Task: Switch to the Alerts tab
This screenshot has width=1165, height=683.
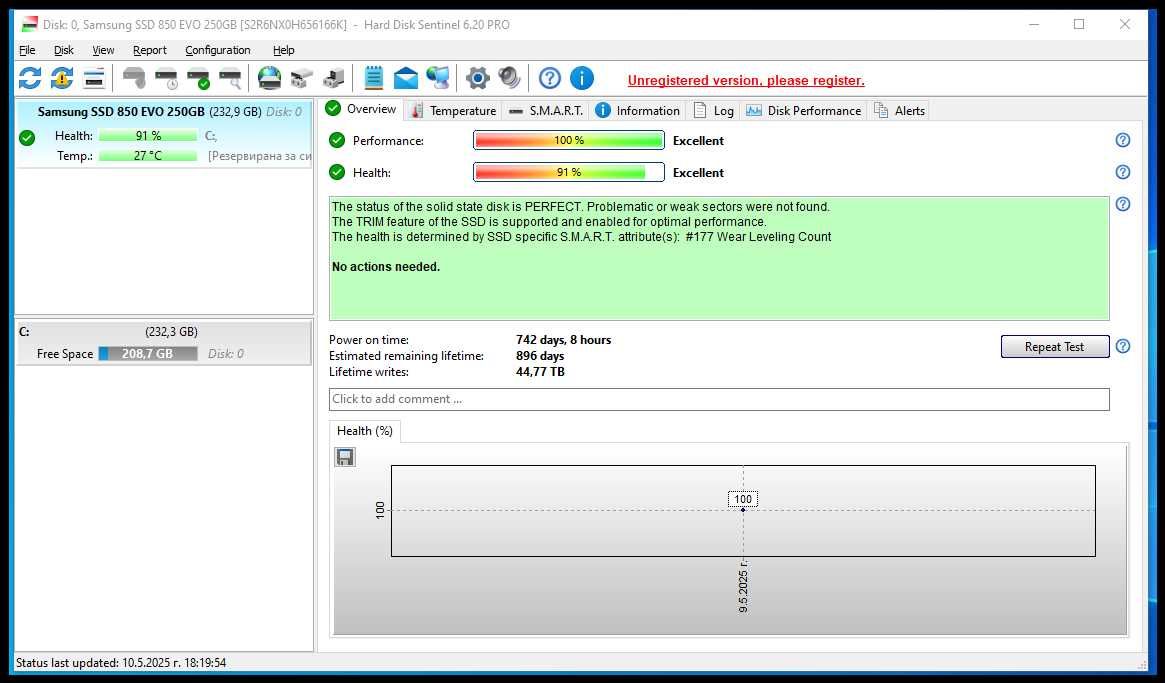Action: tap(900, 111)
